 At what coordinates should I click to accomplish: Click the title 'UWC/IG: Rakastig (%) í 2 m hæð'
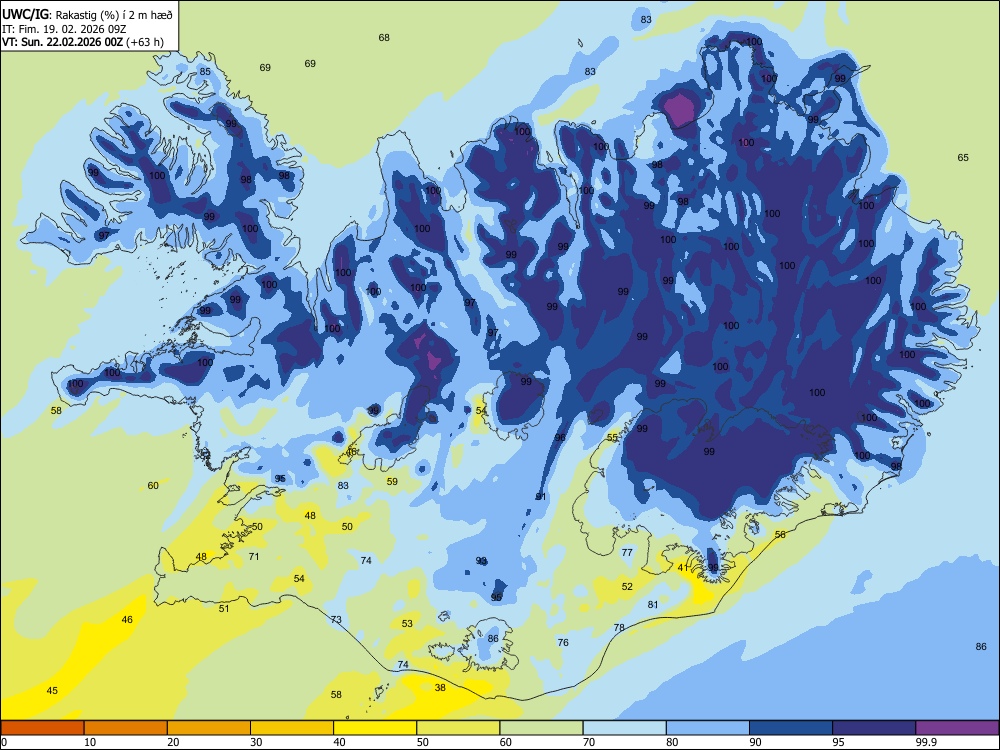[x=87, y=15]
